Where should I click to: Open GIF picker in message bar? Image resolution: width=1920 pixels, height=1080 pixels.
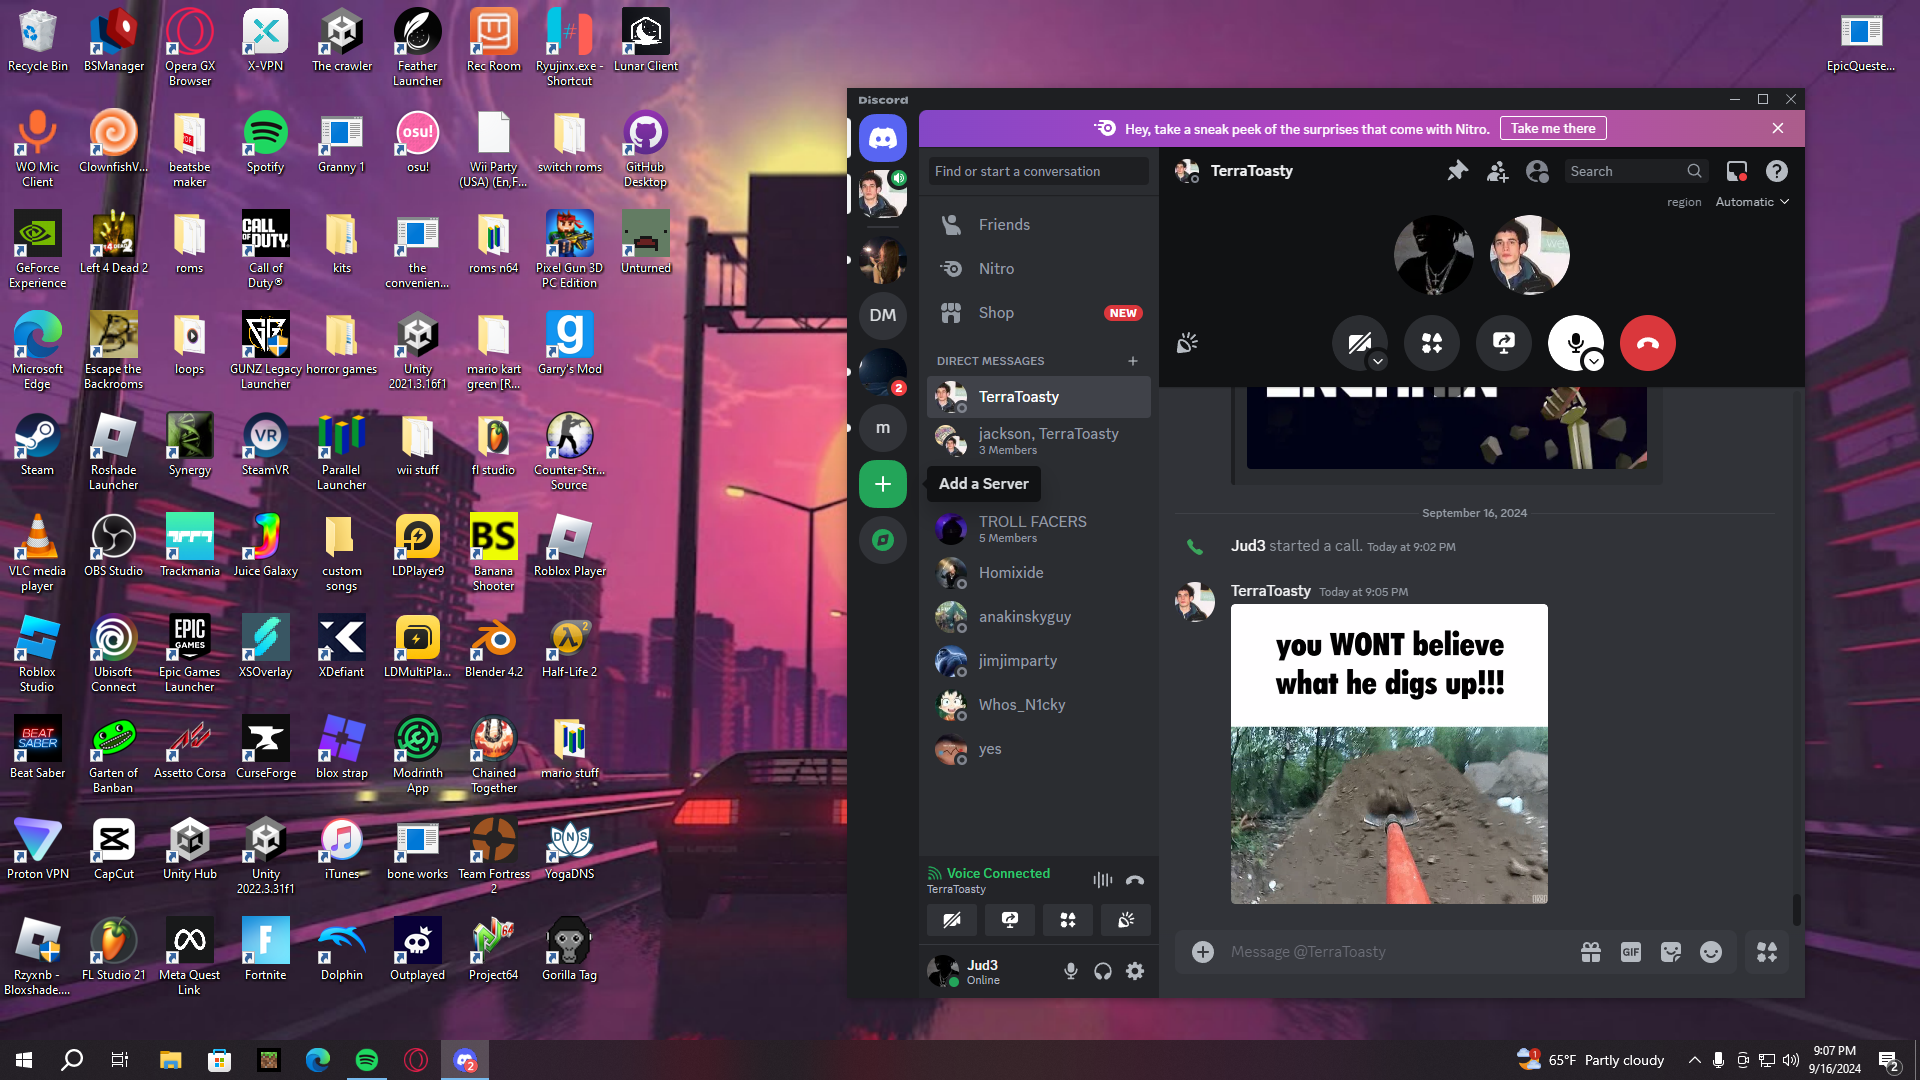[x=1630, y=952]
